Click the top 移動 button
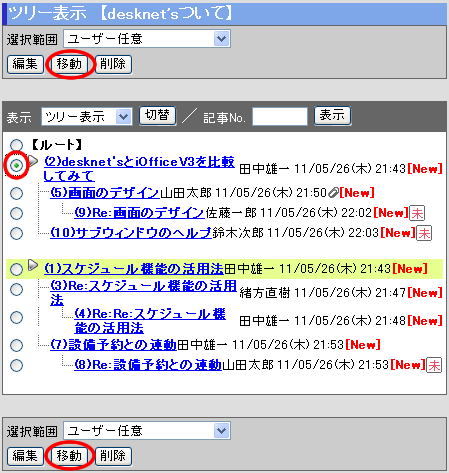This screenshot has width=449, height=473. coord(69,64)
